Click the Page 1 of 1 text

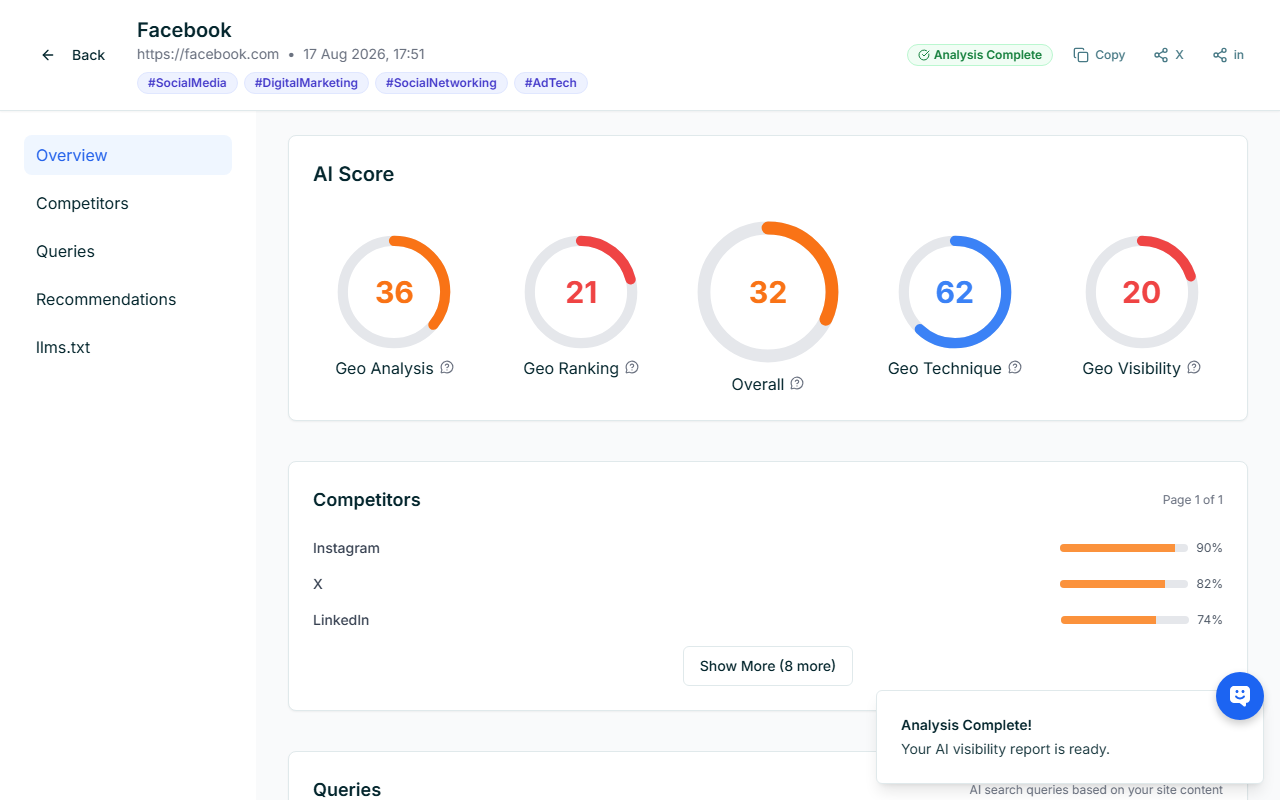click(1193, 499)
